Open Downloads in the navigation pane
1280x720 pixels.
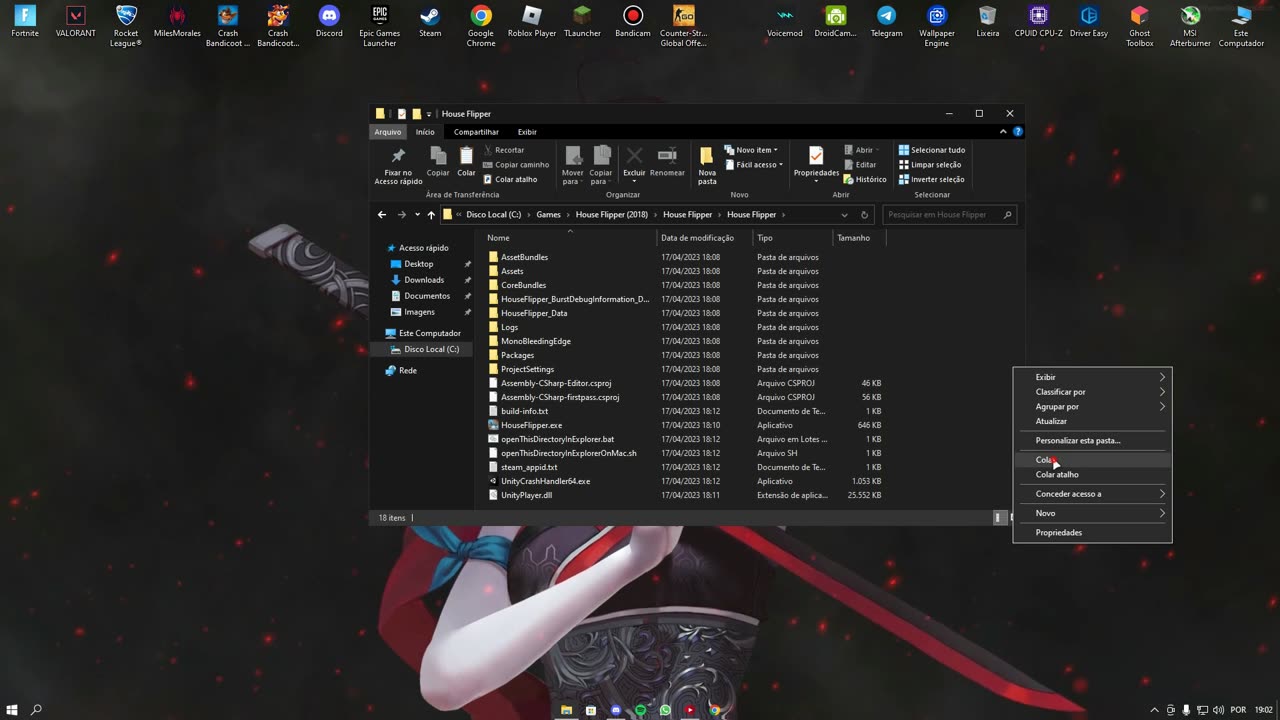pos(424,280)
